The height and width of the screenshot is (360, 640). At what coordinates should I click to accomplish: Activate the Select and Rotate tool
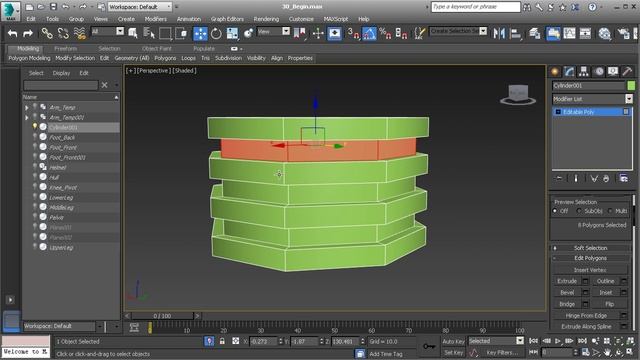click(216, 33)
